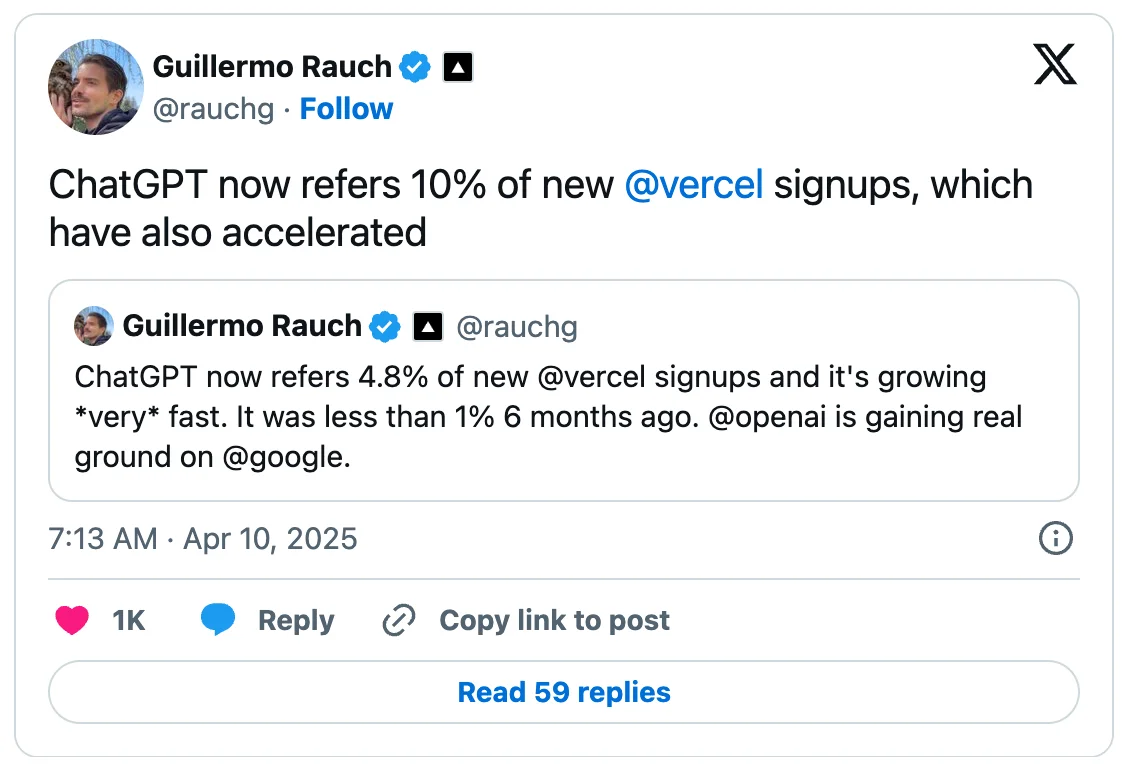Click the timestamp Apr 10, 2025
Screen dimensions: 1132x772
click(x=270, y=539)
